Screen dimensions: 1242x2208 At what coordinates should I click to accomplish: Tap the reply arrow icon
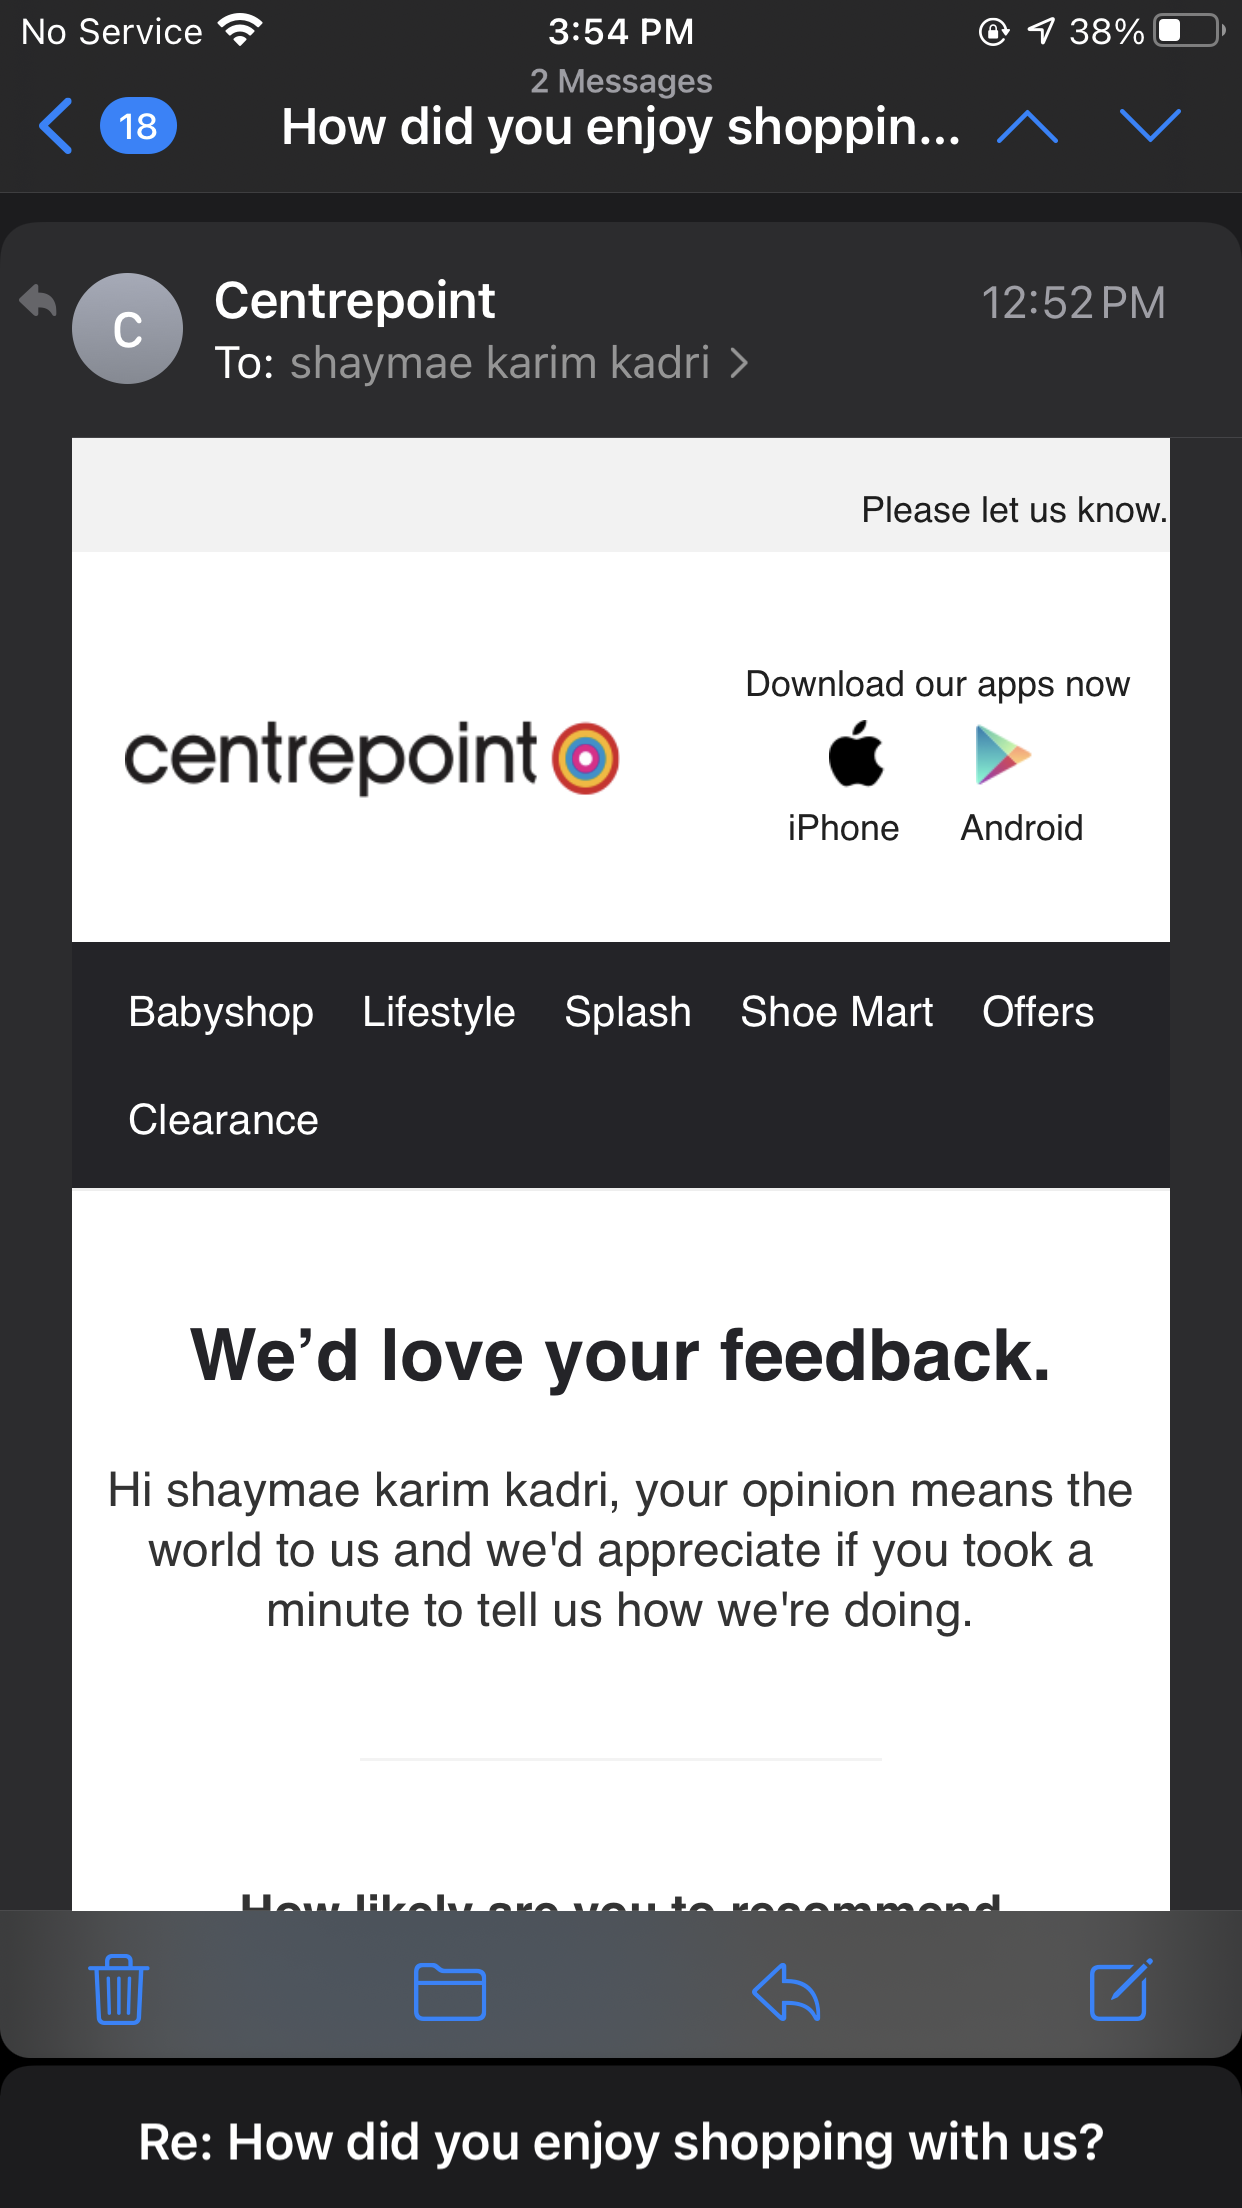coord(786,1991)
